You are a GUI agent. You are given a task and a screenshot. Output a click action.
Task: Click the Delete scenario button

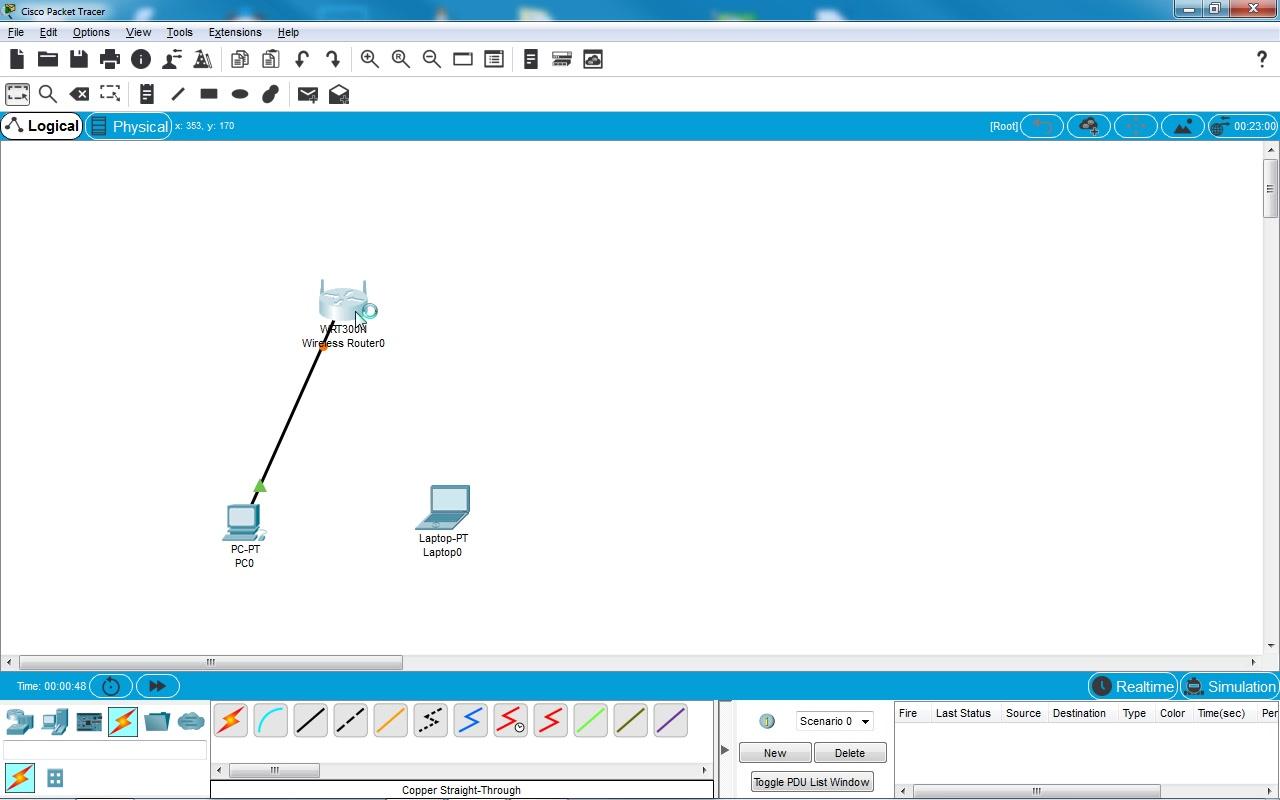[850, 753]
